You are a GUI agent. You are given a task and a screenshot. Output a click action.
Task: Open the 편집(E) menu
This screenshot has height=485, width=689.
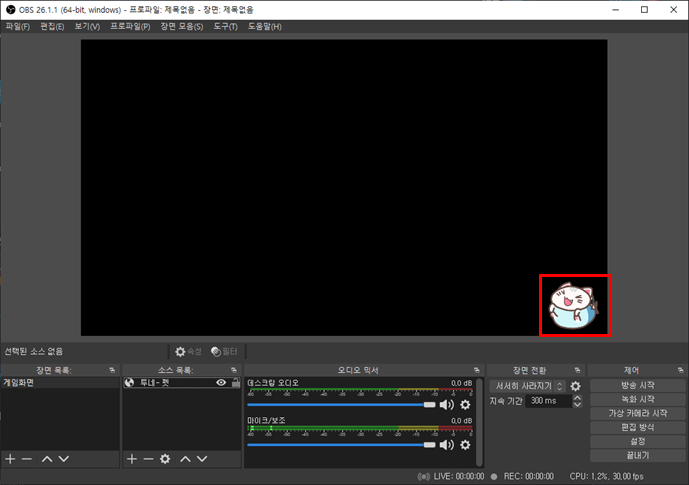tap(52, 26)
